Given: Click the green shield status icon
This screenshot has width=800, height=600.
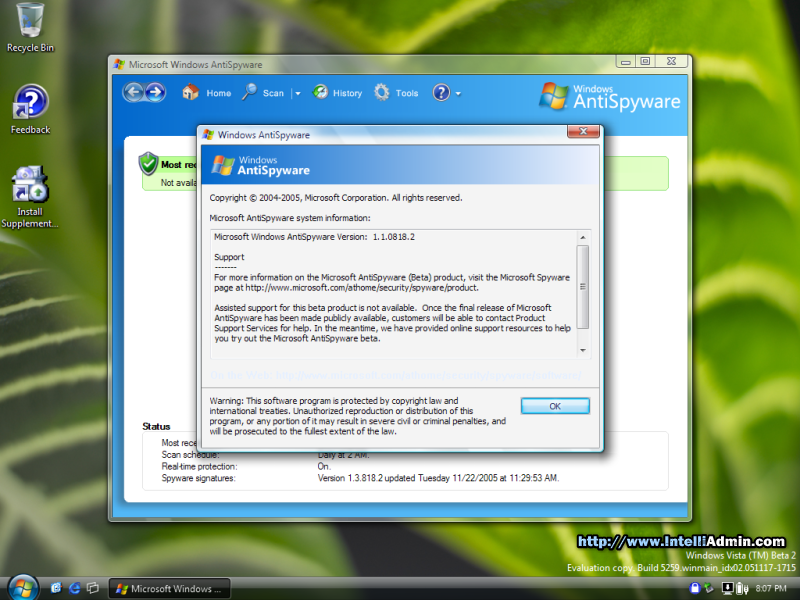Looking at the screenshot, I should point(148,163).
